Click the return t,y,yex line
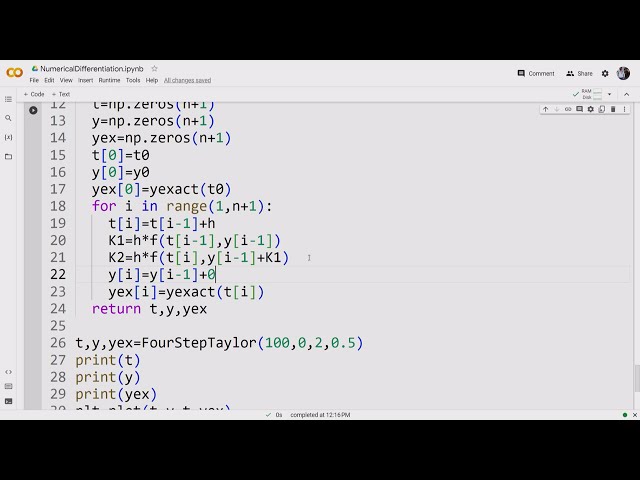 tap(149, 309)
